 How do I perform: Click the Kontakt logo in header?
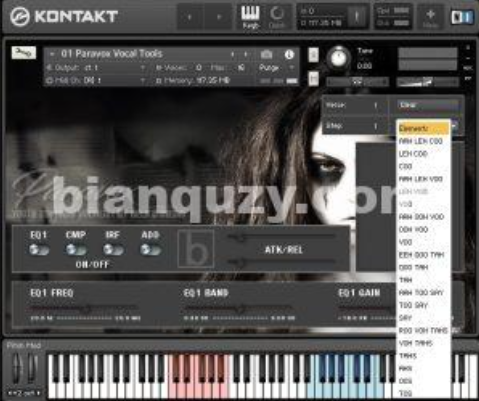point(63,17)
